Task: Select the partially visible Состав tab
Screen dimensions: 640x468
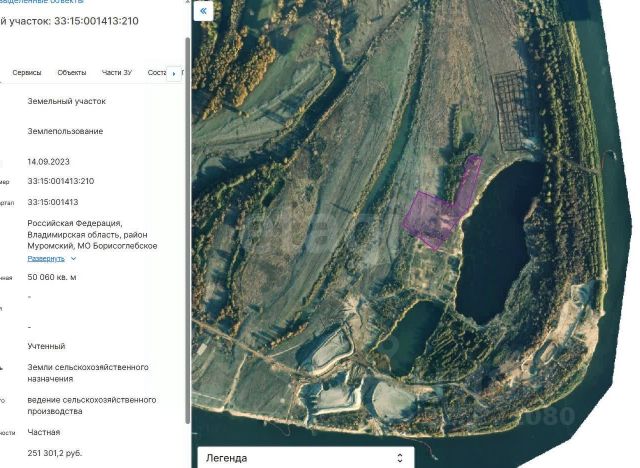Action: [x=157, y=73]
